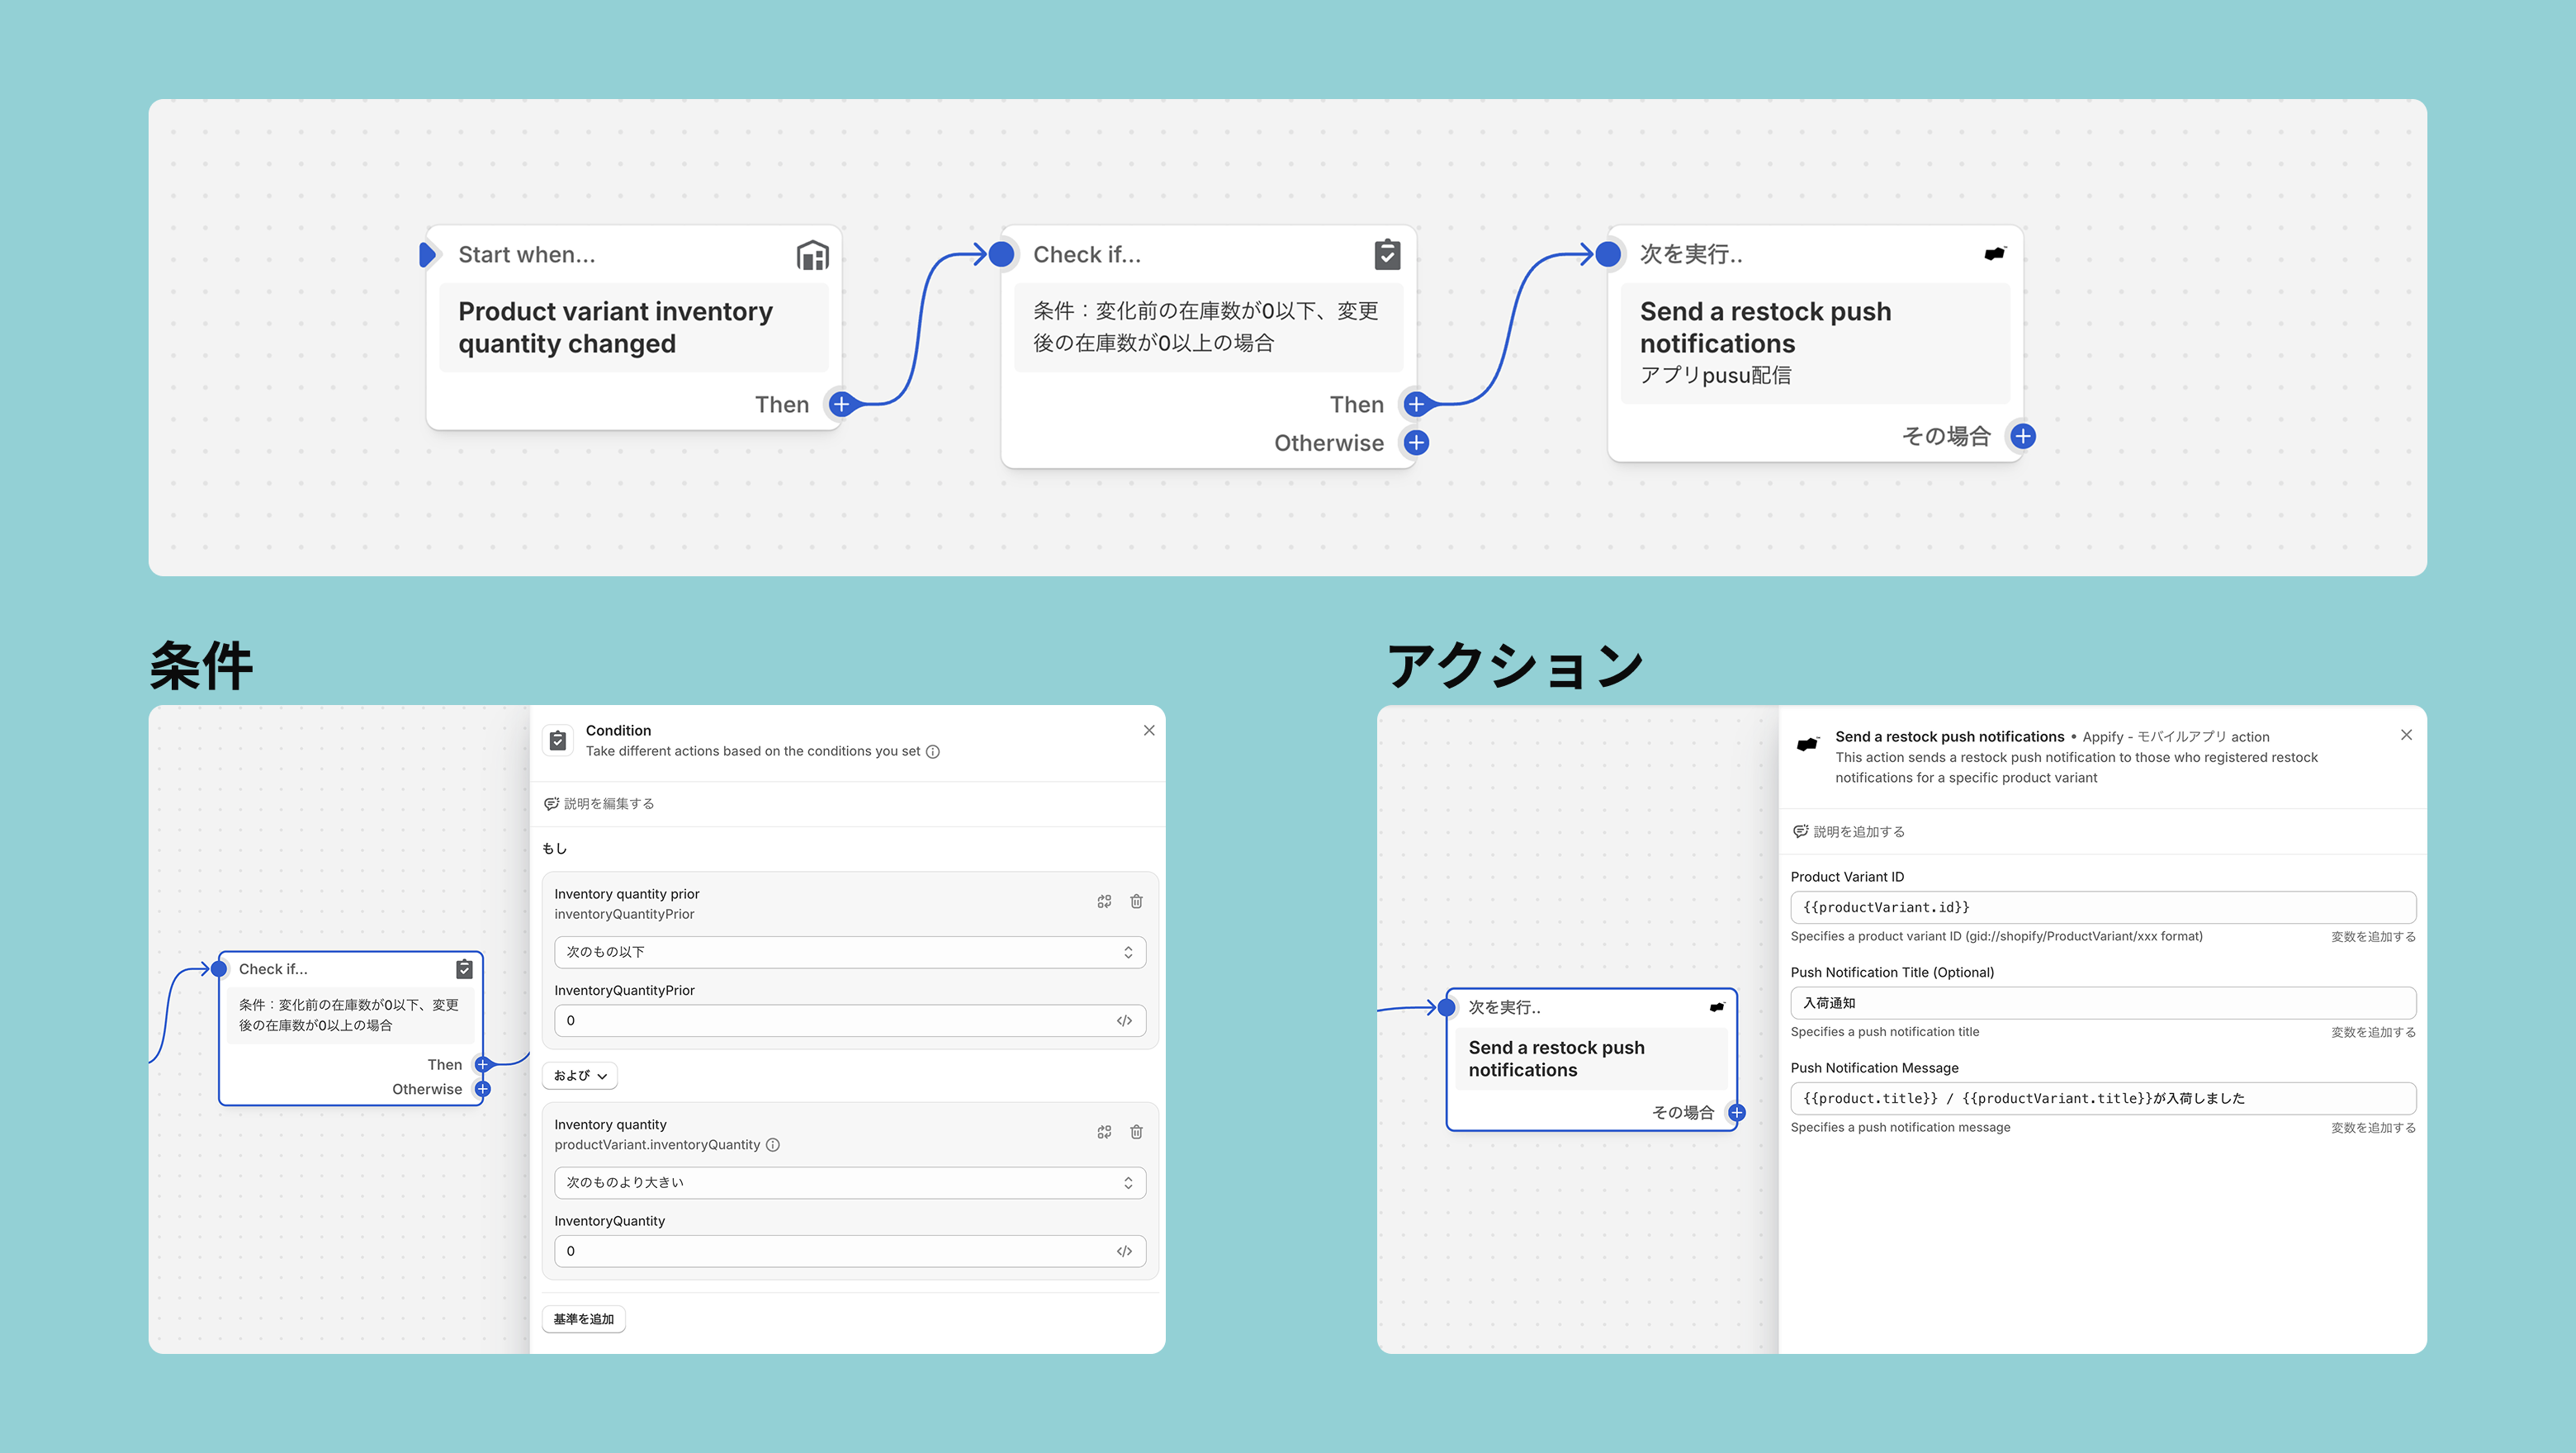Screen dimensions: 2576x1453
Task: Click 変数を追加する under Product Variant ID
Action: (x=2372, y=937)
